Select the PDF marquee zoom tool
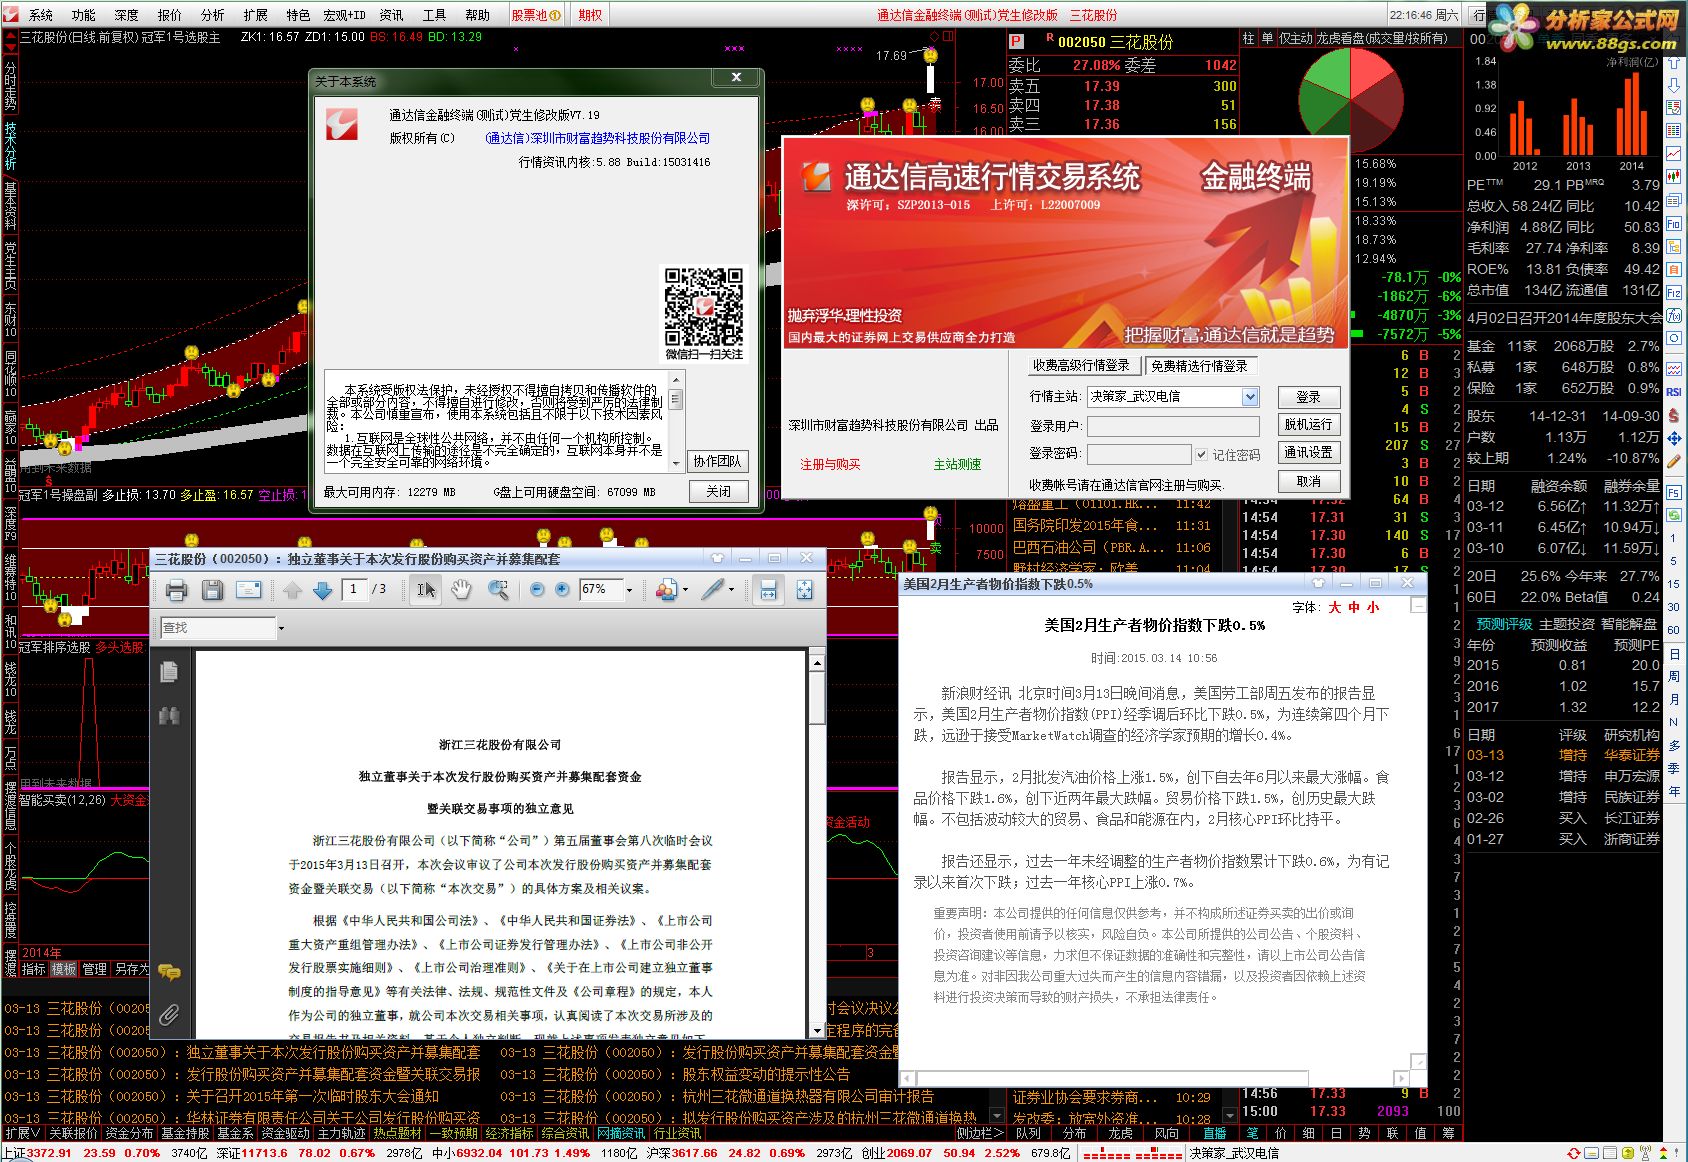The image size is (1688, 1162). [497, 590]
